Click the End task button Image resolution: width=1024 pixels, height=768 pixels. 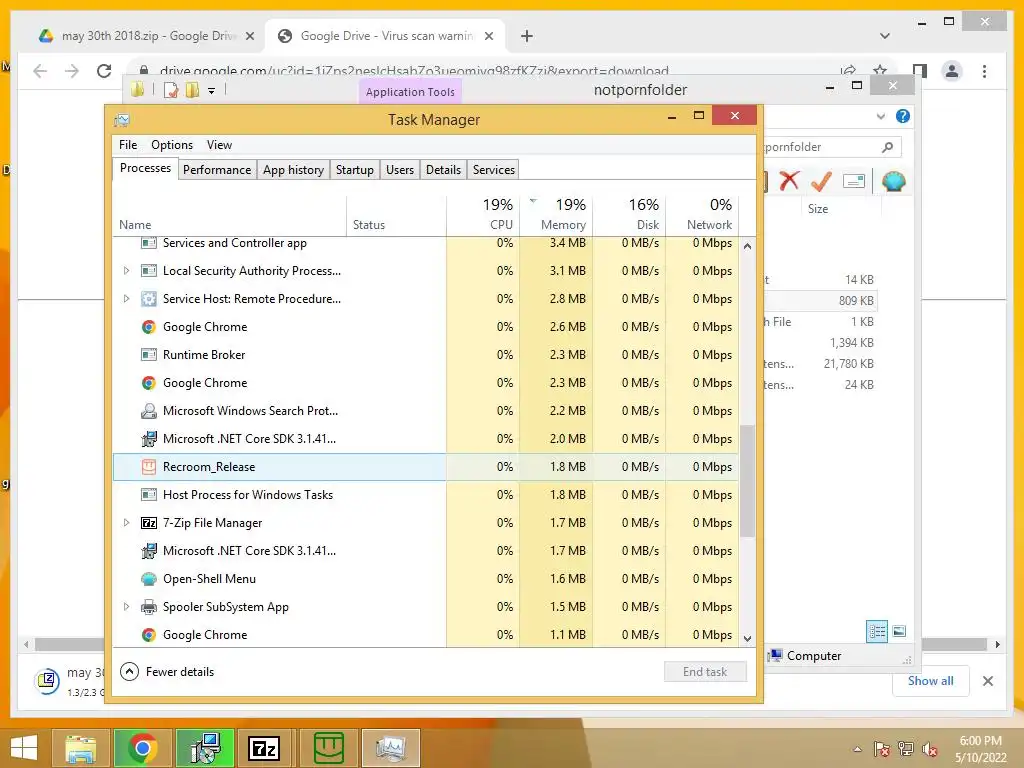705,671
